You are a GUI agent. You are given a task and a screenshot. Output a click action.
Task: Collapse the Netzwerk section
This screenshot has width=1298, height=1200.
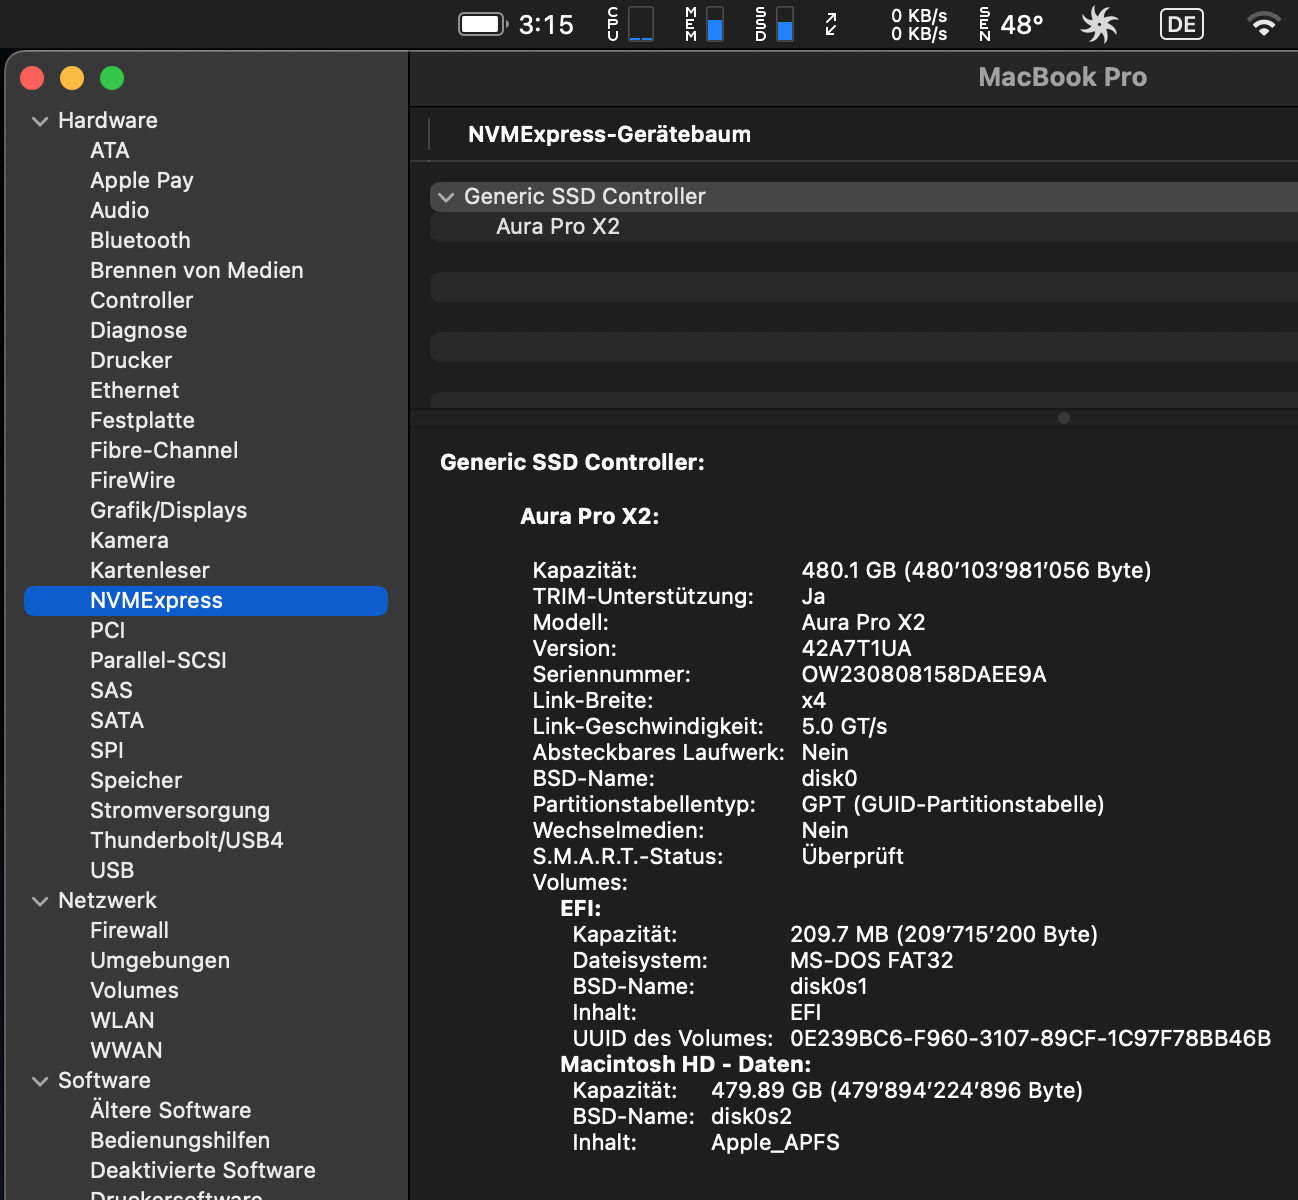[40, 901]
